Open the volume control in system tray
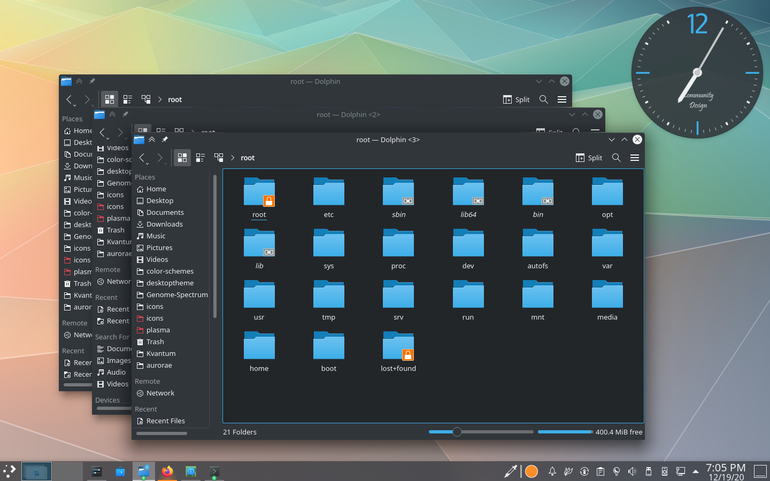This screenshot has height=481, width=770. pyautogui.click(x=632, y=472)
